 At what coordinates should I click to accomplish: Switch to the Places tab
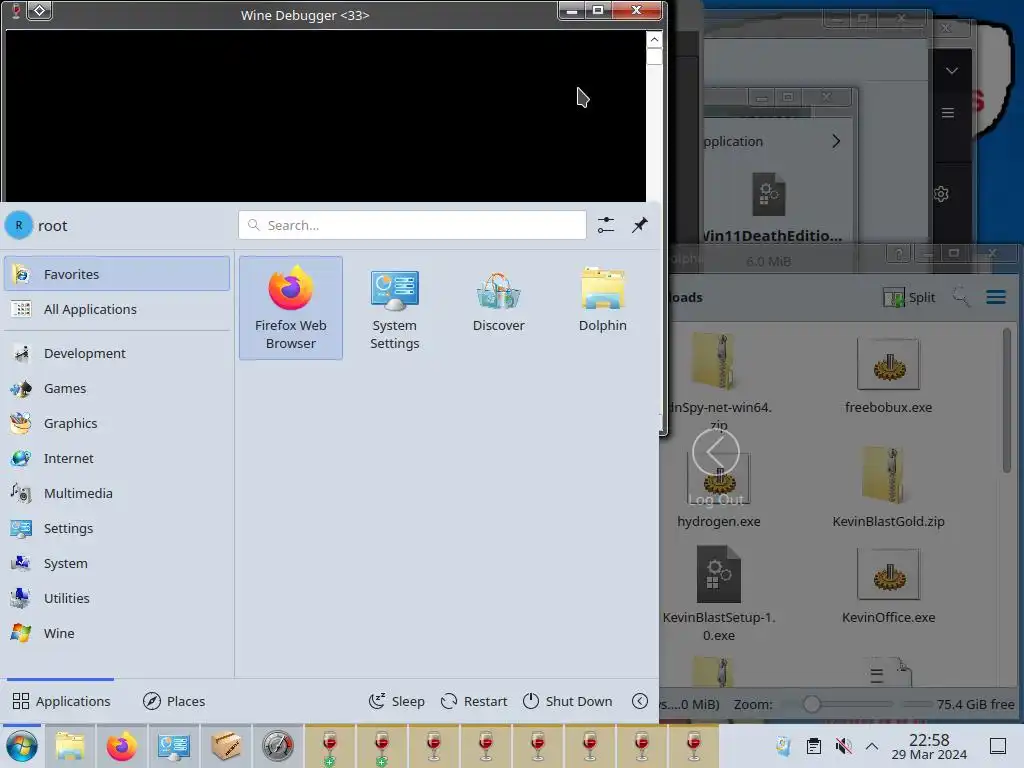coord(174,701)
